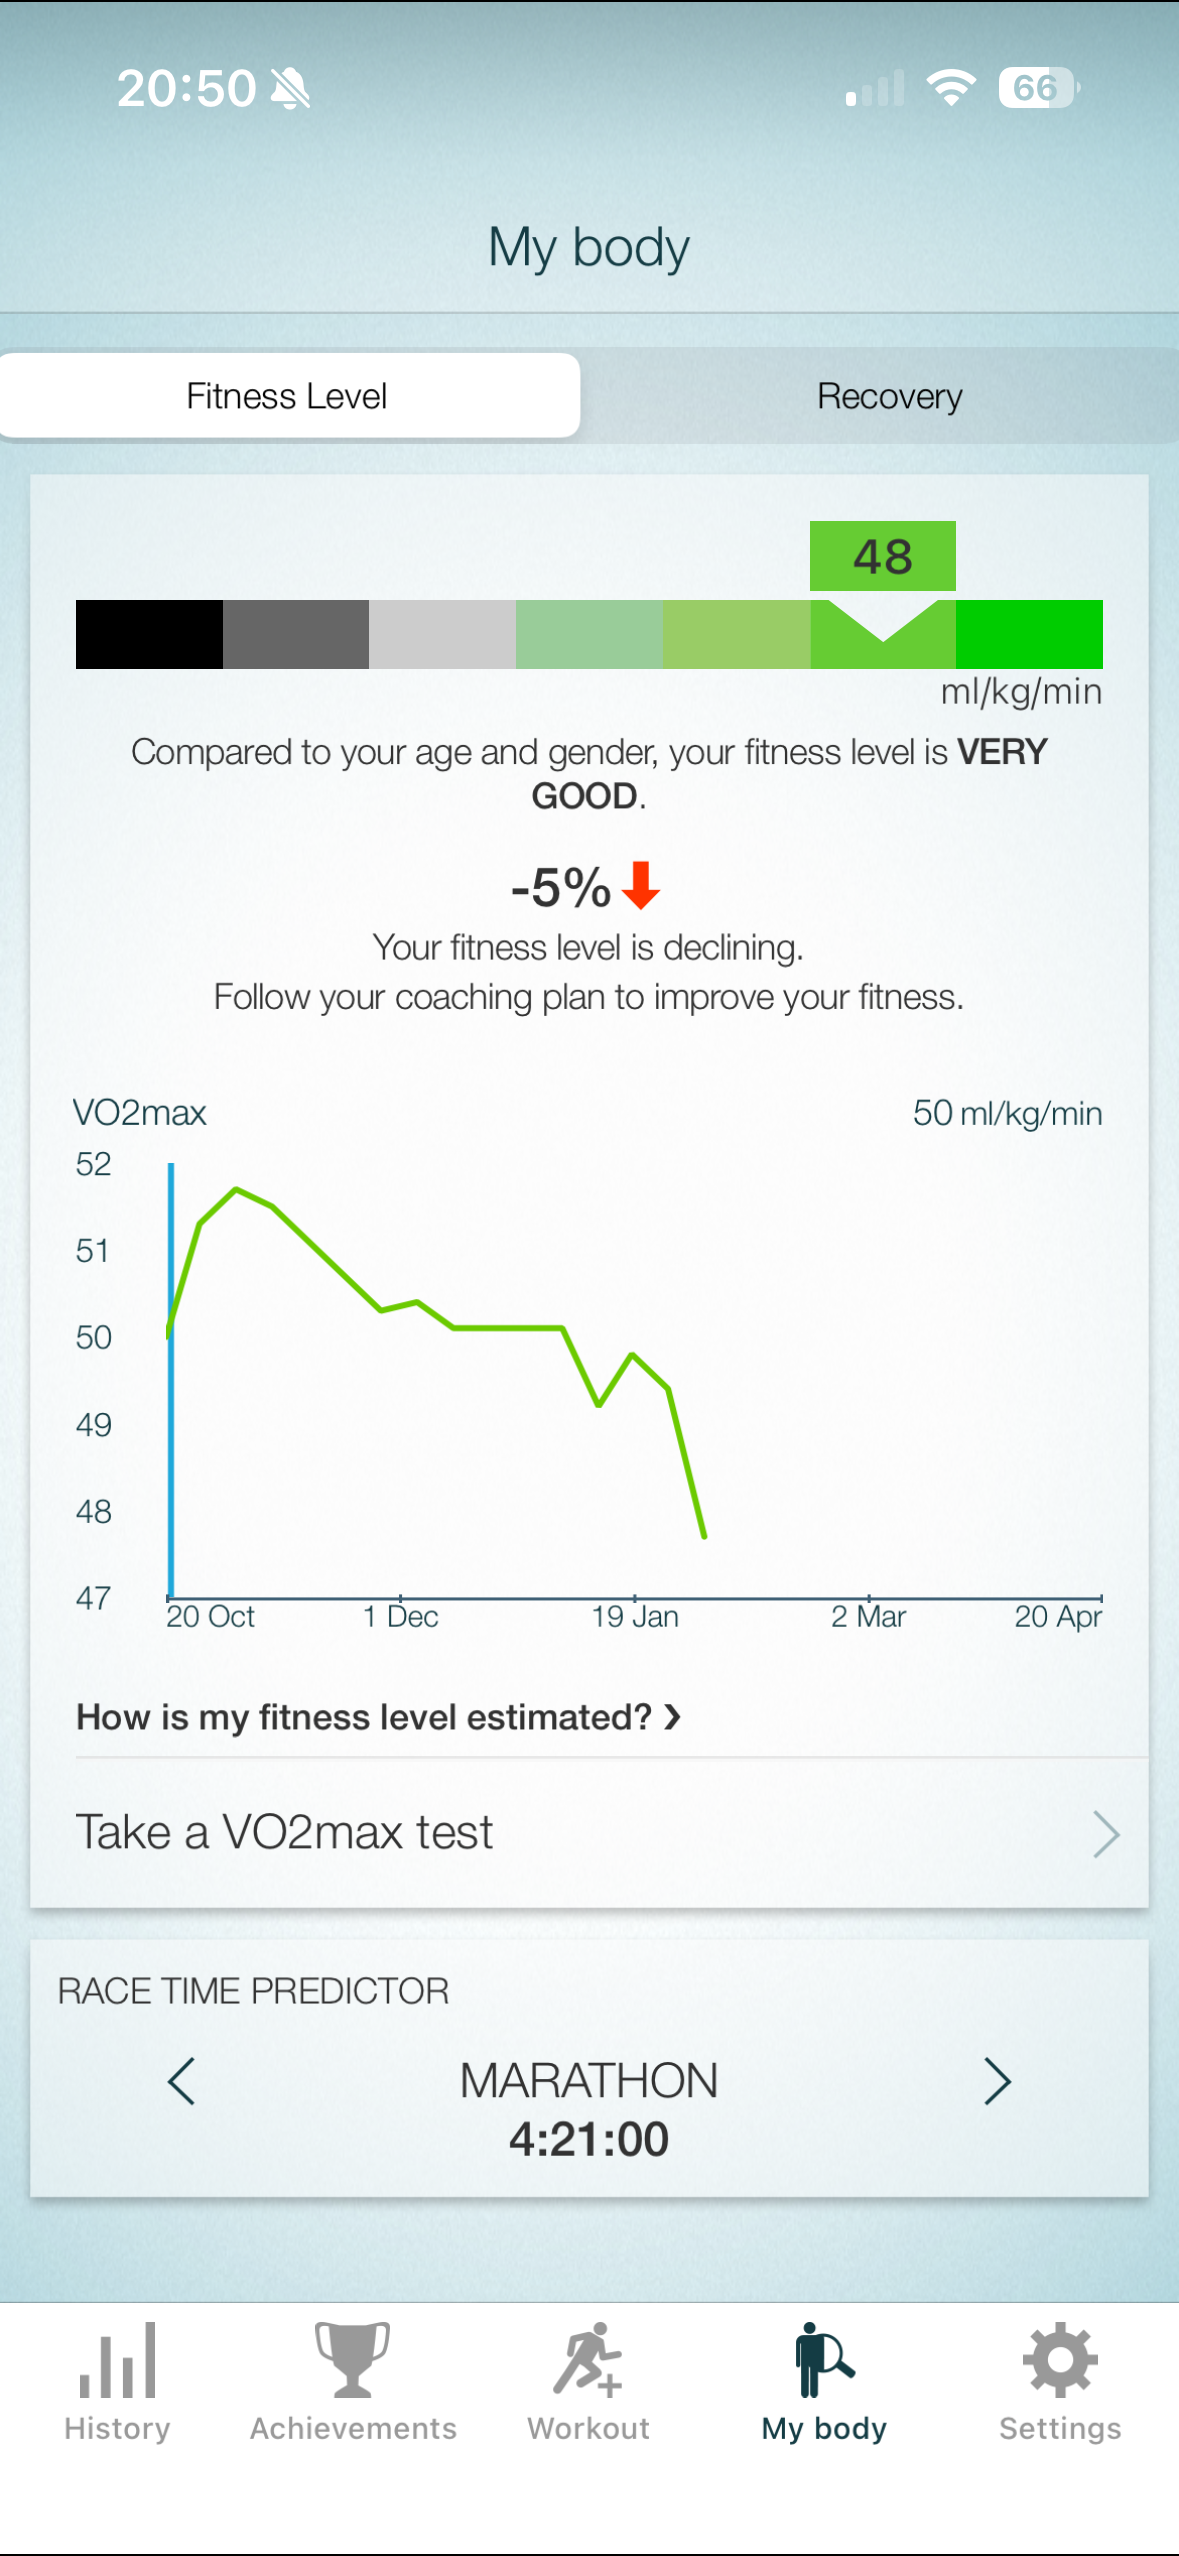Viewport: 1179px width, 2556px height.
Task: Open 'How is my fitness level estimated?'
Action: [379, 1717]
